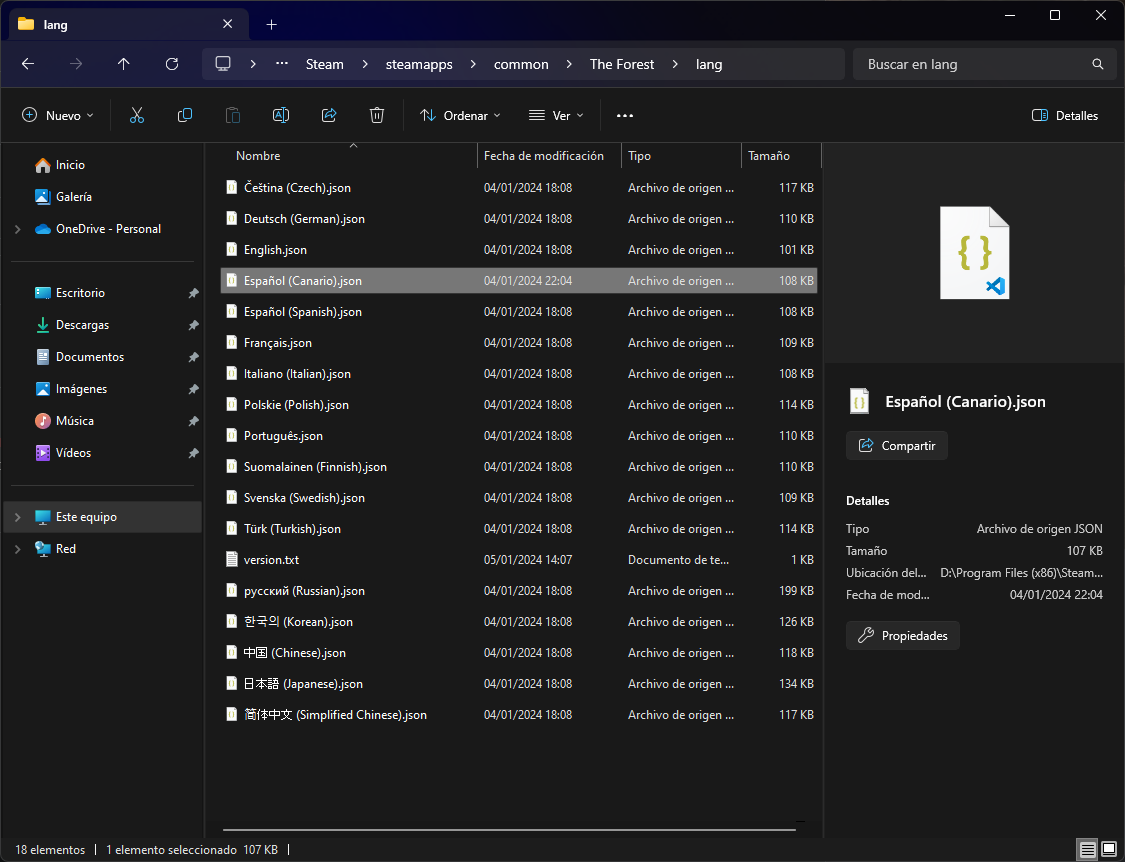Click the pin next to Música
The width and height of the screenshot is (1125, 862).
point(193,421)
